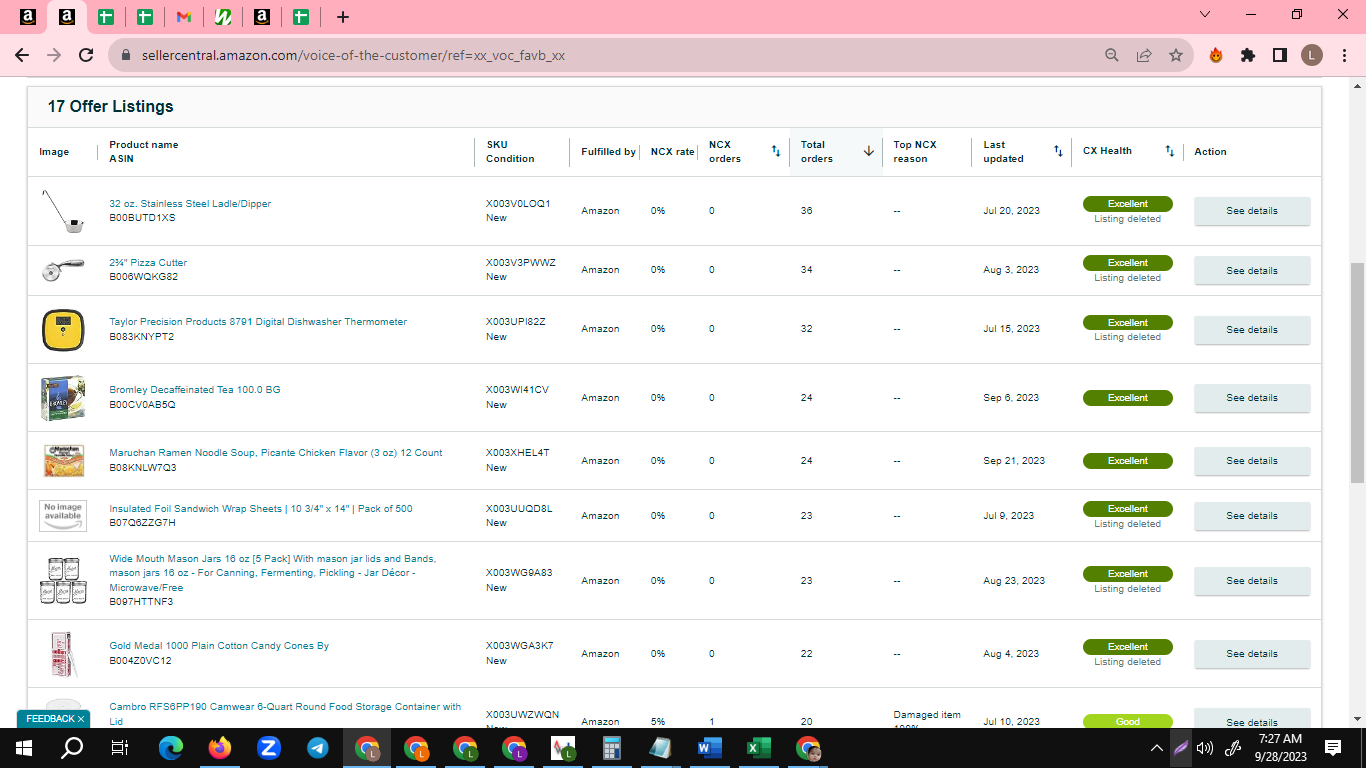See details for Bromley Decaffeinated Tea
Screen dimensions: 1366x768
click(1252, 398)
